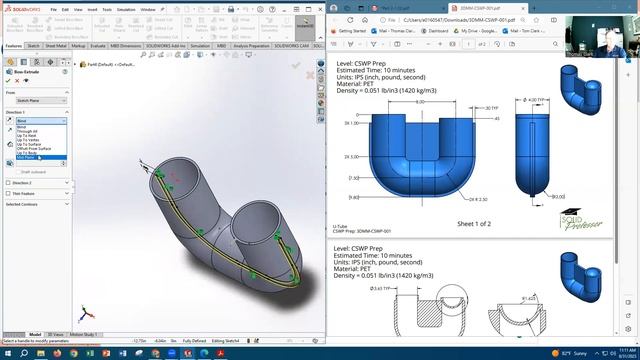This screenshot has width=640, height=360.
Task: Switch to Motion Study 1 bottom tab
Action: [x=83, y=334]
